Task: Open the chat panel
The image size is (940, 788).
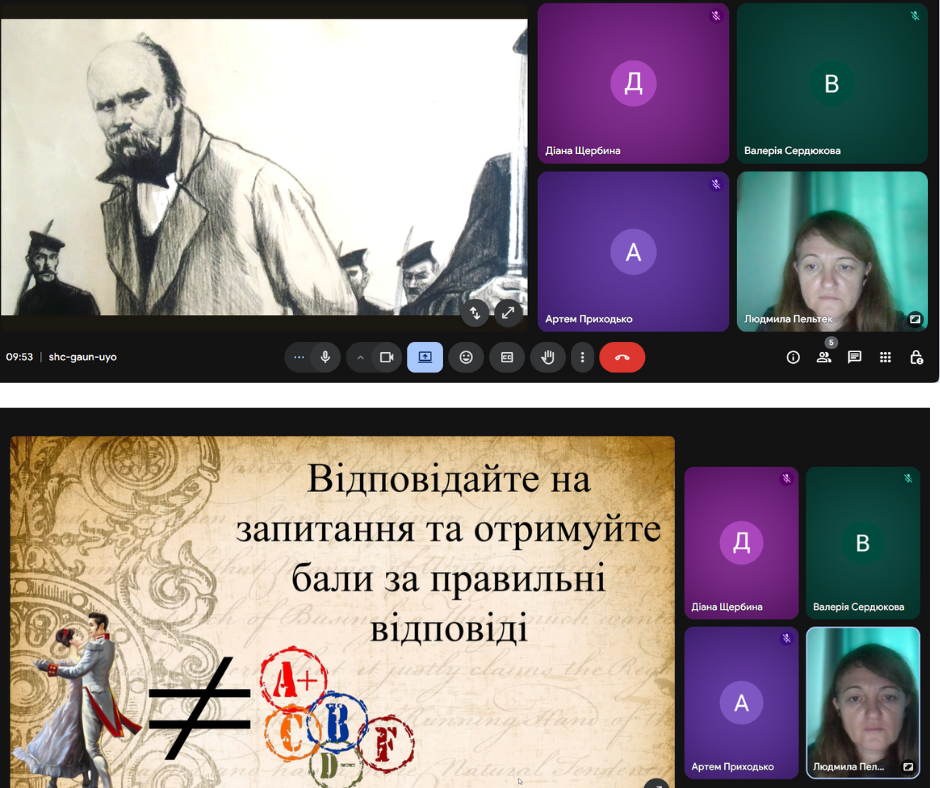Action: click(855, 357)
